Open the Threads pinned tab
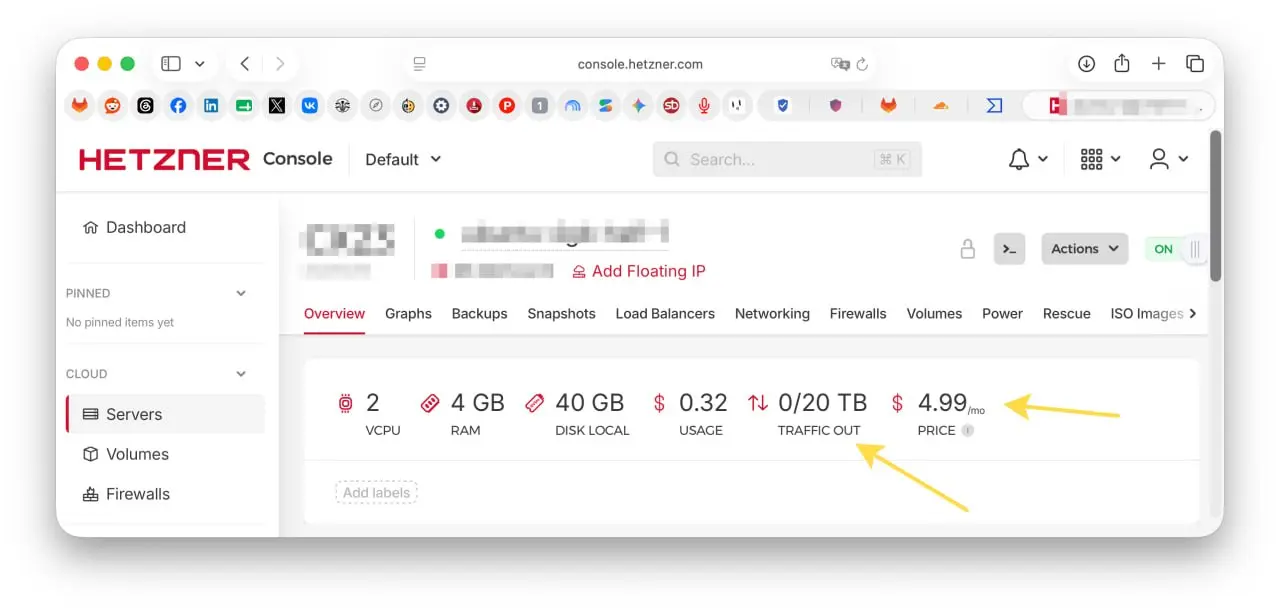This screenshot has width=1280, height=611. point(145,105)
